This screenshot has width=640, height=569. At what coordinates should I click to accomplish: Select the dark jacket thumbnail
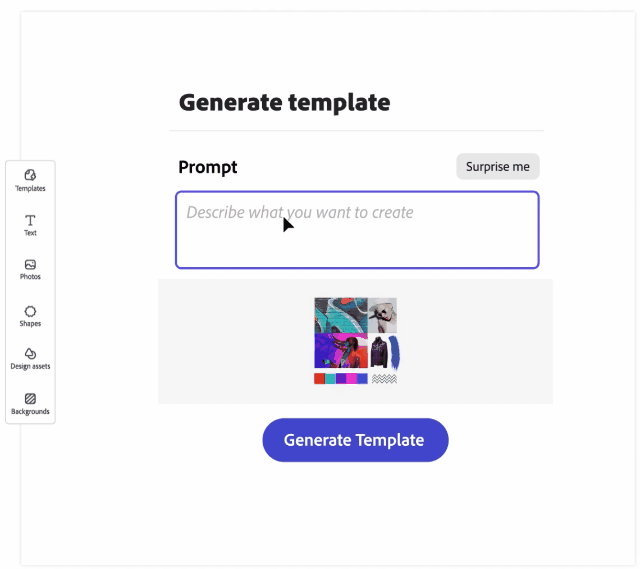point(379,352)
